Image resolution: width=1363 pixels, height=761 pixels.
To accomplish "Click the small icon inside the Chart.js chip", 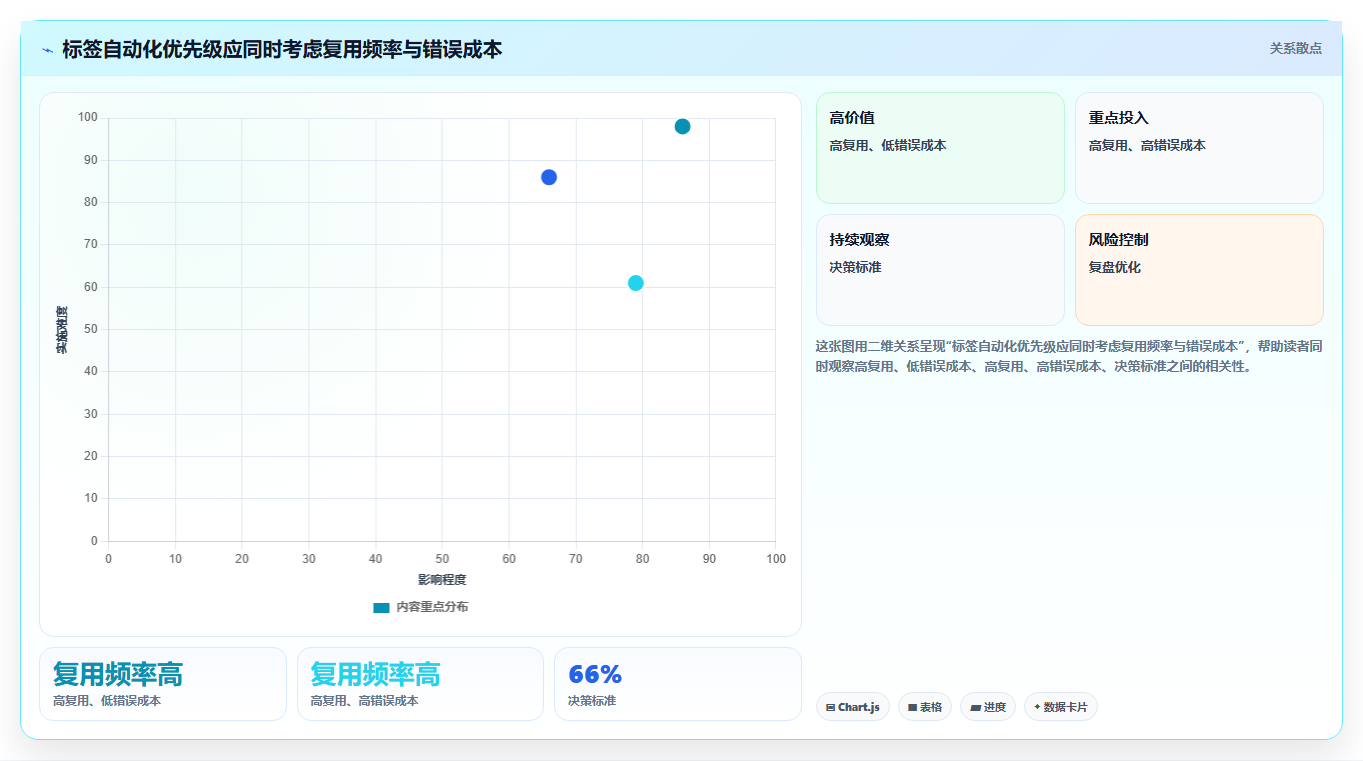I will coord(830,707).
